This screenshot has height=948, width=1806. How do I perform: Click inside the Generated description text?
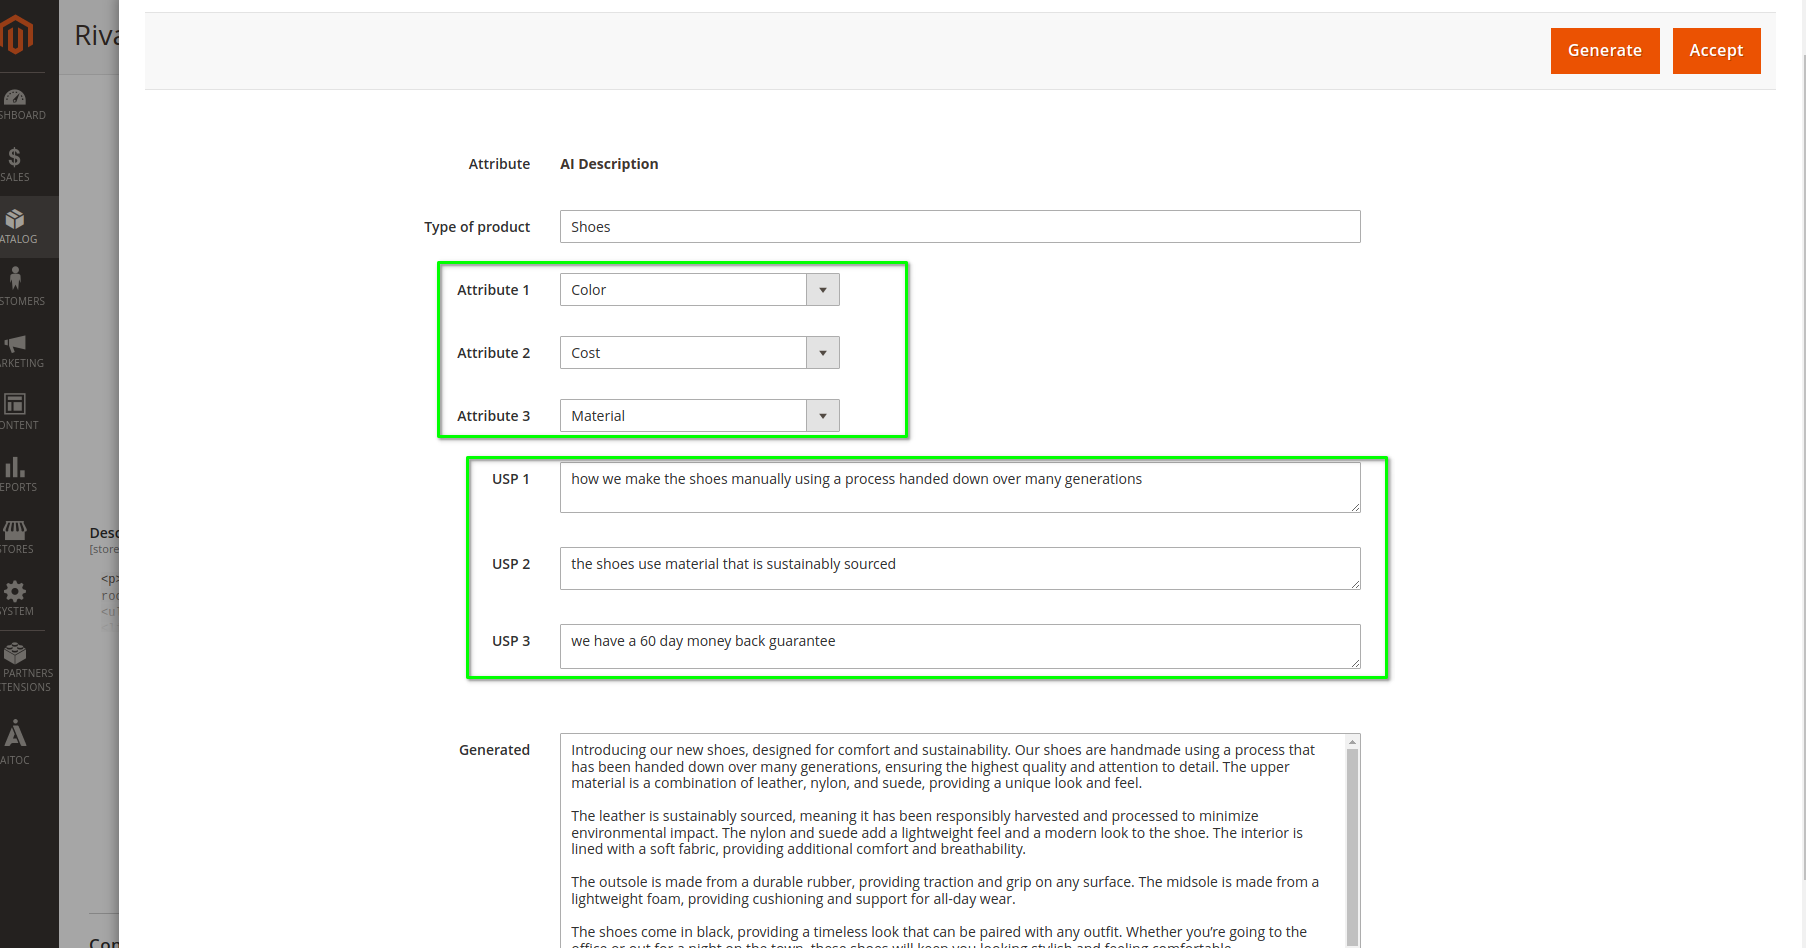952,840
